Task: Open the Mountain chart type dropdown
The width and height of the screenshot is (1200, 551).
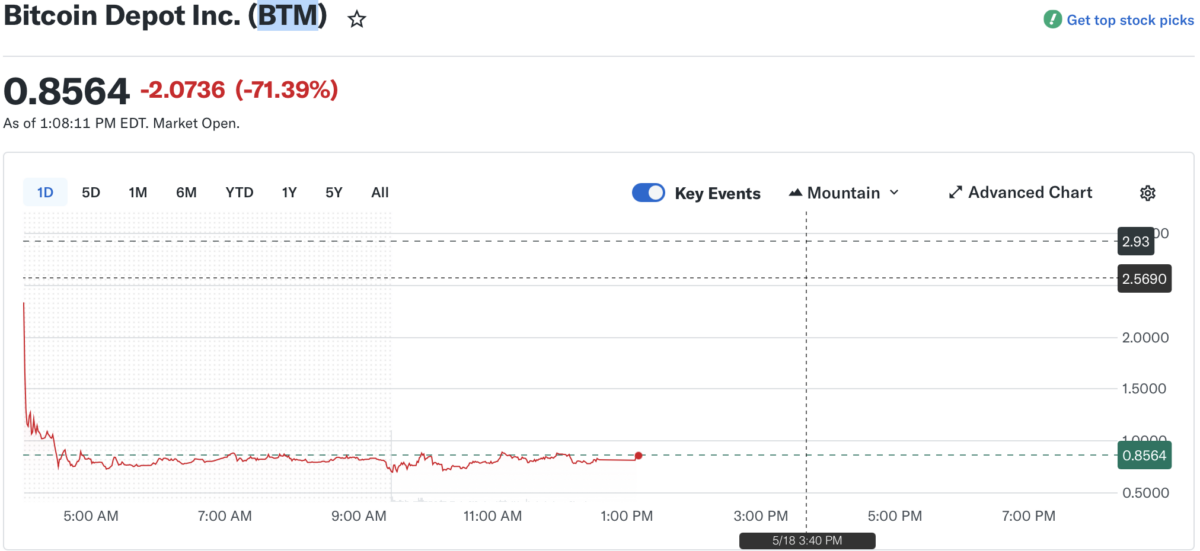Action: (844, 192)
